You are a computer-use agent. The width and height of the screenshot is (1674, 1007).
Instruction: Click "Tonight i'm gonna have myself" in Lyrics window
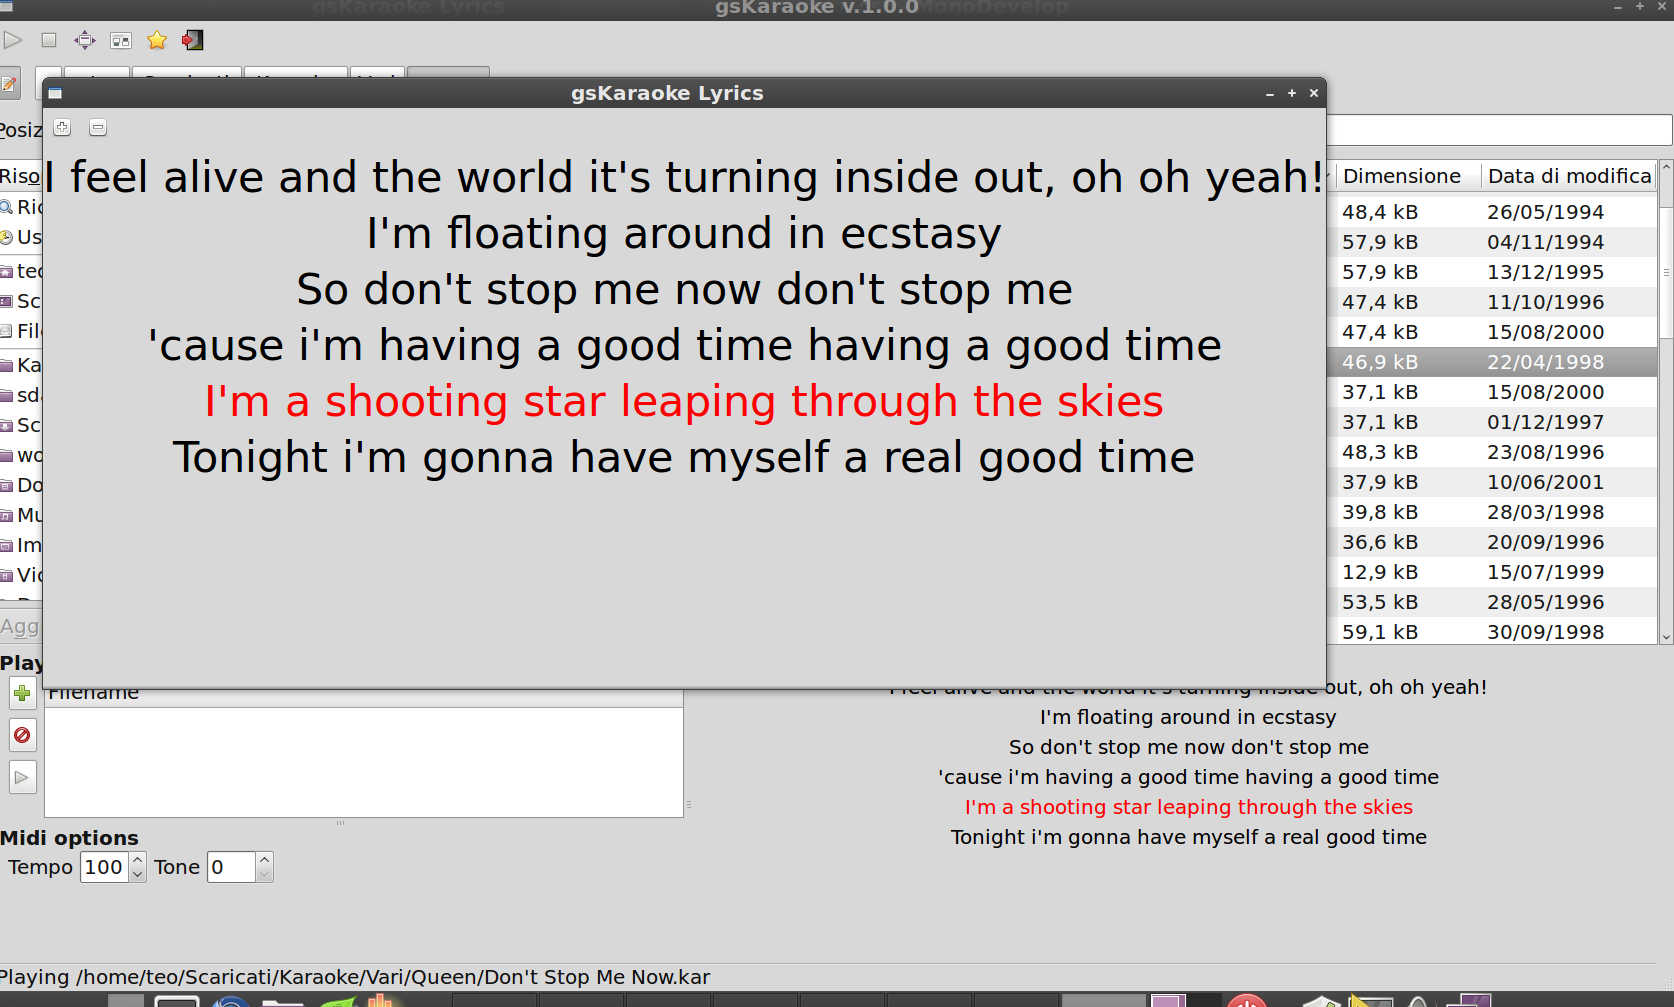[501, 458]
